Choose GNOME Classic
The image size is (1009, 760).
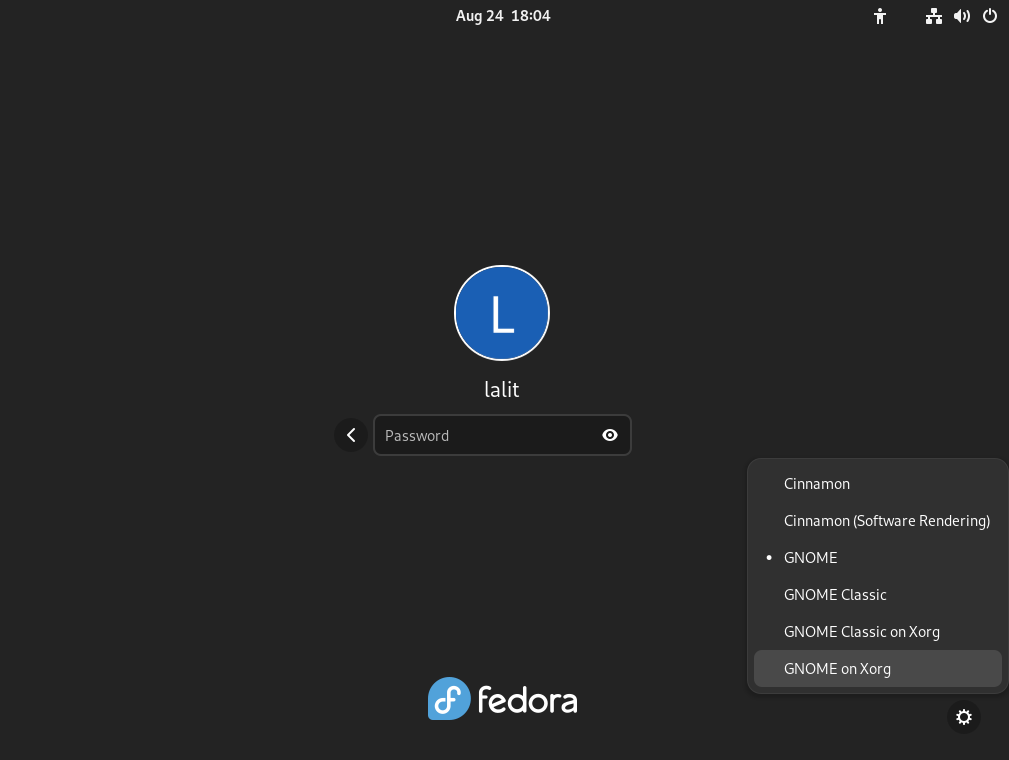835,594
